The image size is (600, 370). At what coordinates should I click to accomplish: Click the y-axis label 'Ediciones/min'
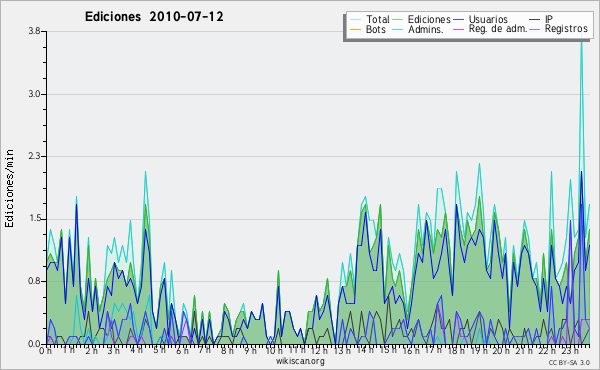click(x=9, y=188)
